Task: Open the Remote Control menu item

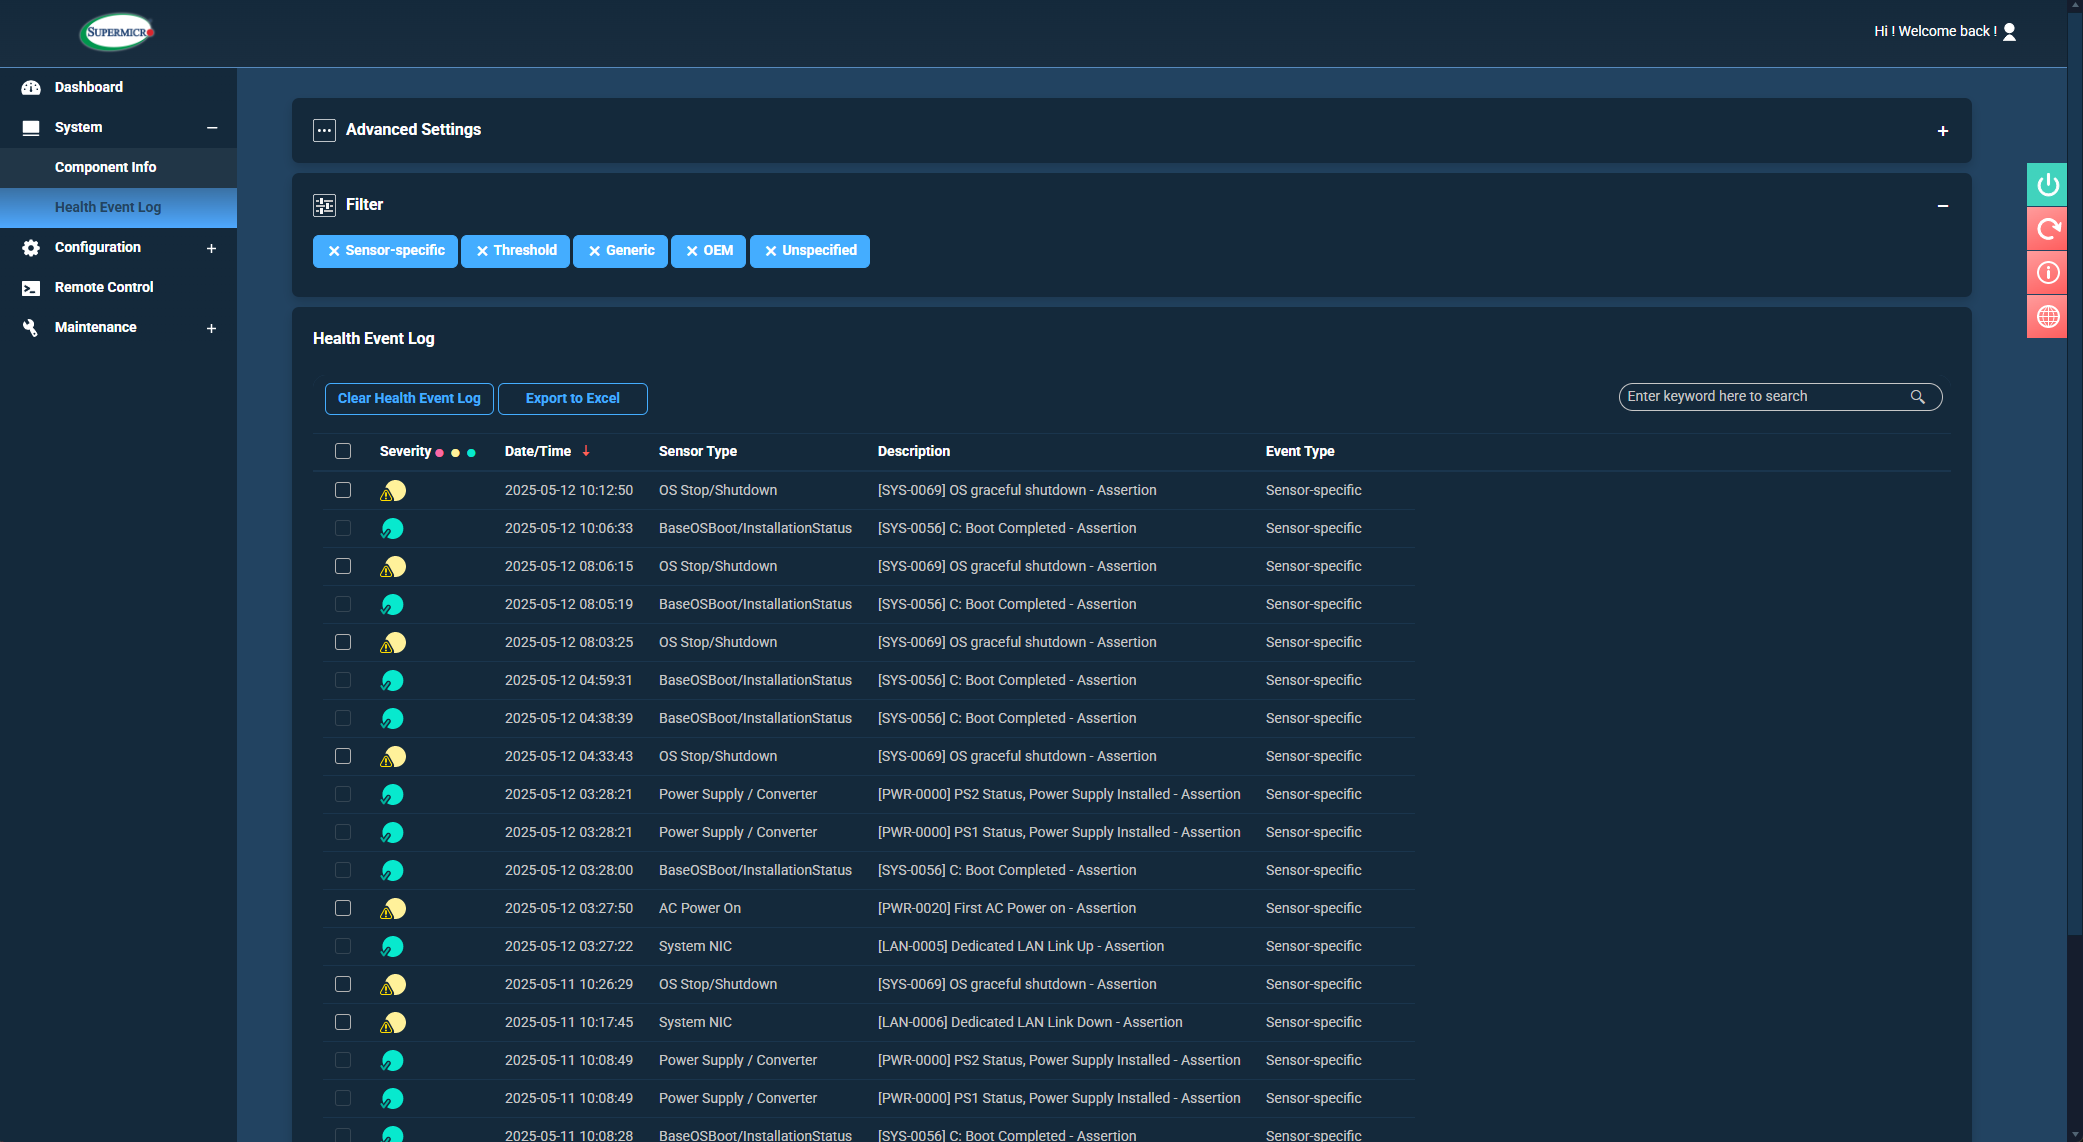Action: (x=104, y=287)
